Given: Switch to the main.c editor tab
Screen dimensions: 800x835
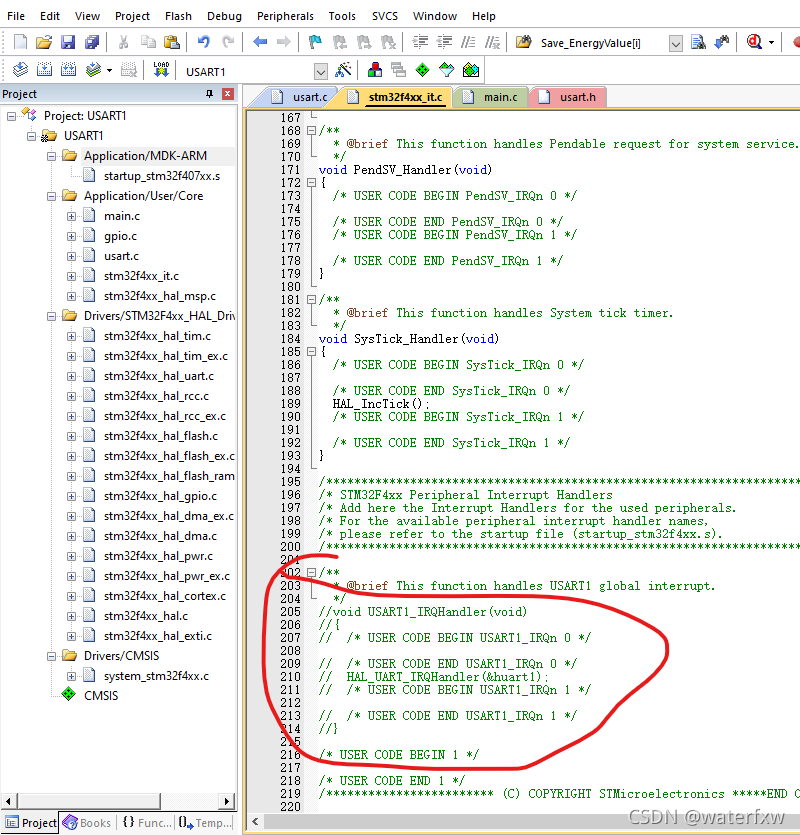Looking at the screenshot, I should (490, 97).
